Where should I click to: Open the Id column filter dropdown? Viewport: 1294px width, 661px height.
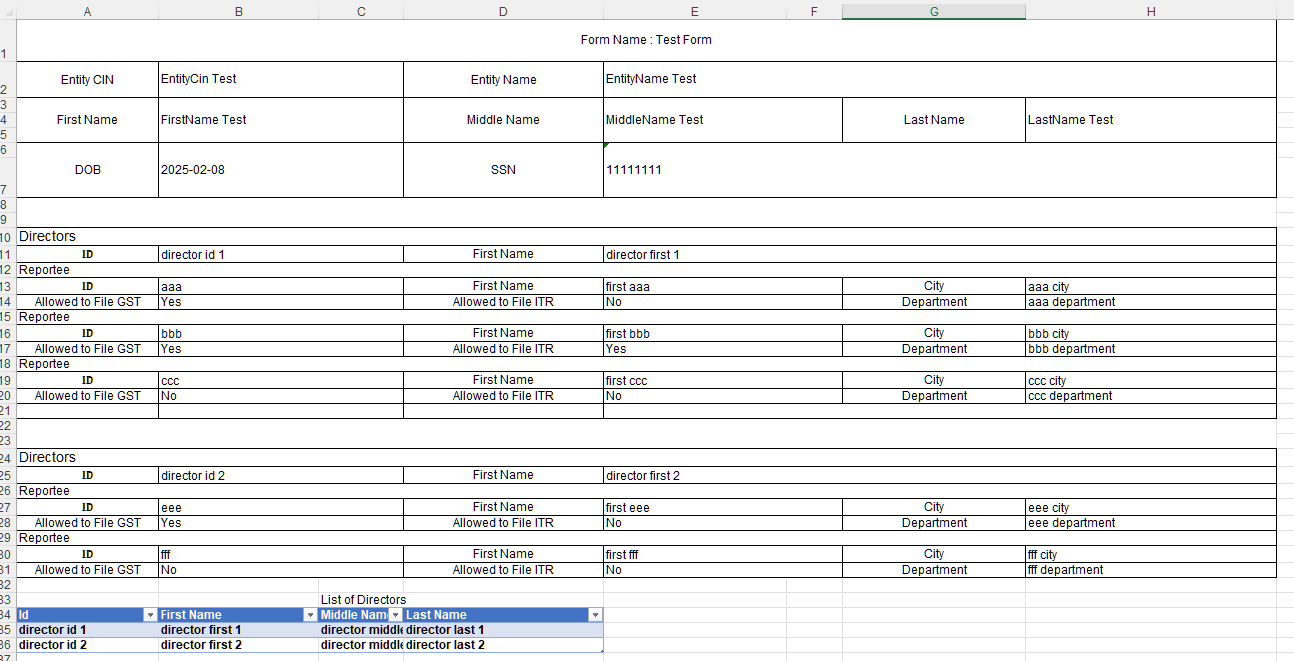150,615
